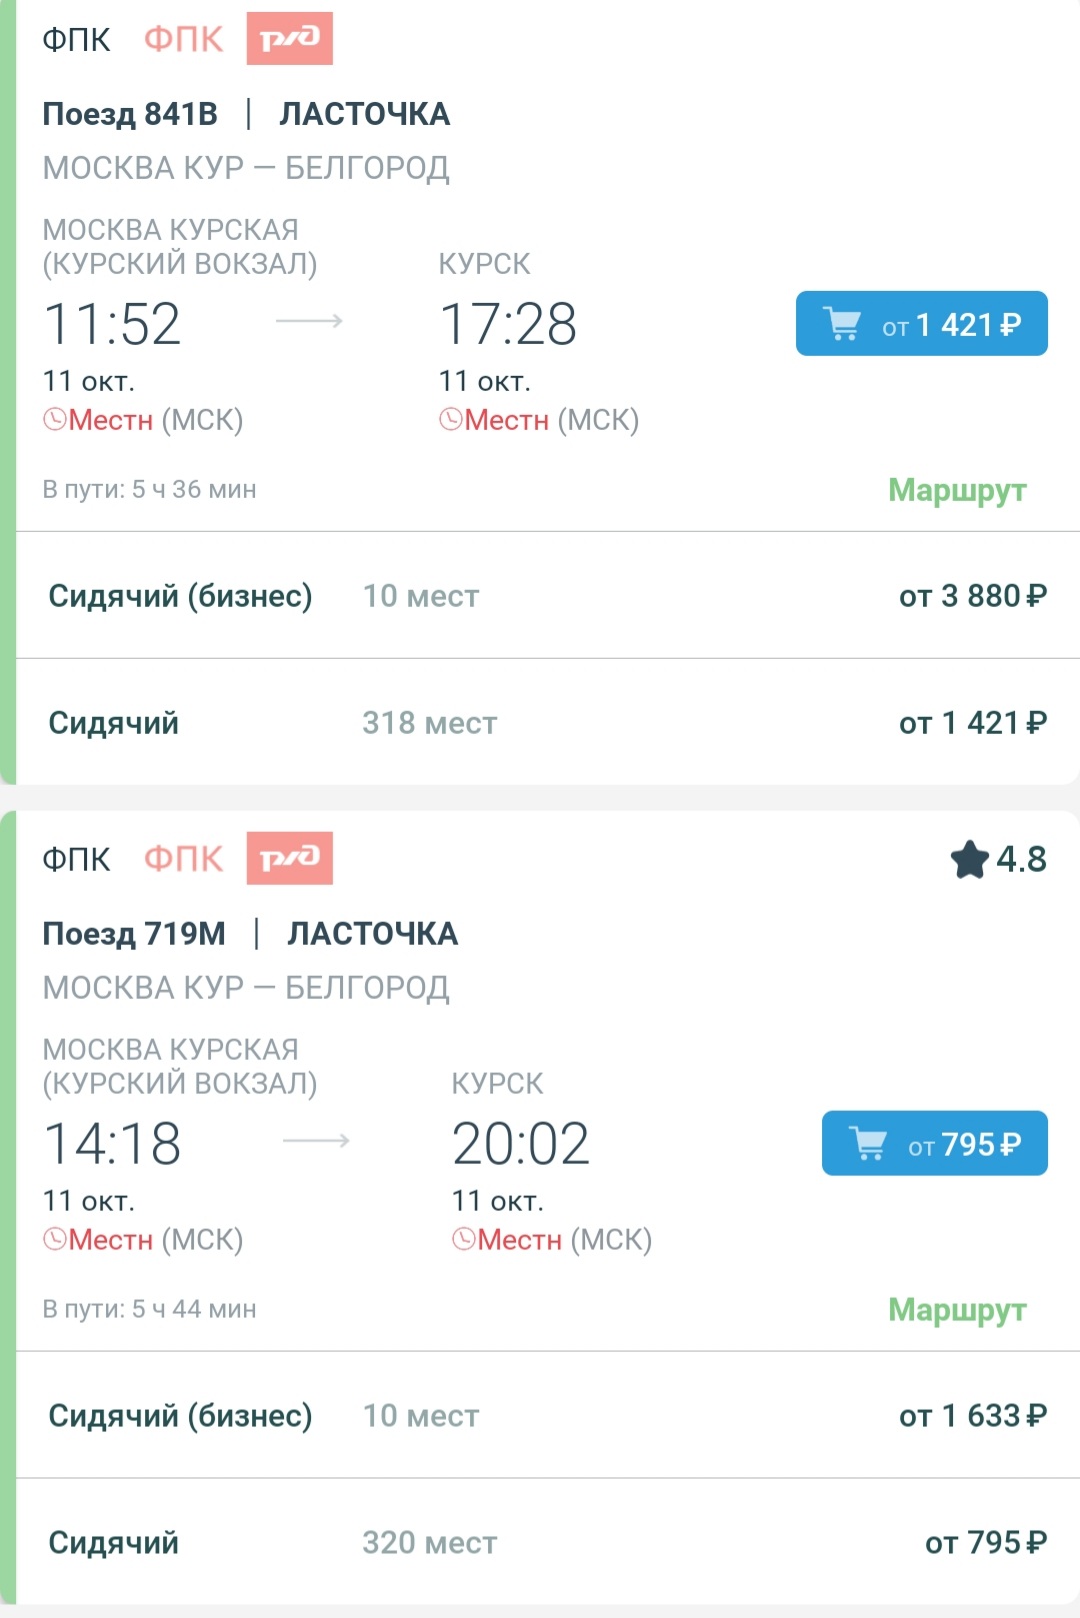
Task: Tap the clock icon under 20:02 arrival
Action: click(x=463, y=1240)
